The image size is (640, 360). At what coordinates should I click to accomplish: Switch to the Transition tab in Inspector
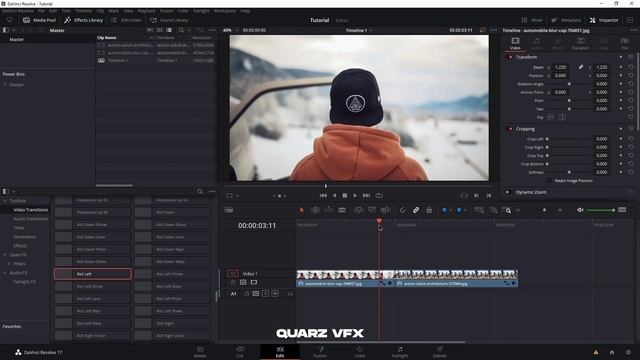(580, 43)
